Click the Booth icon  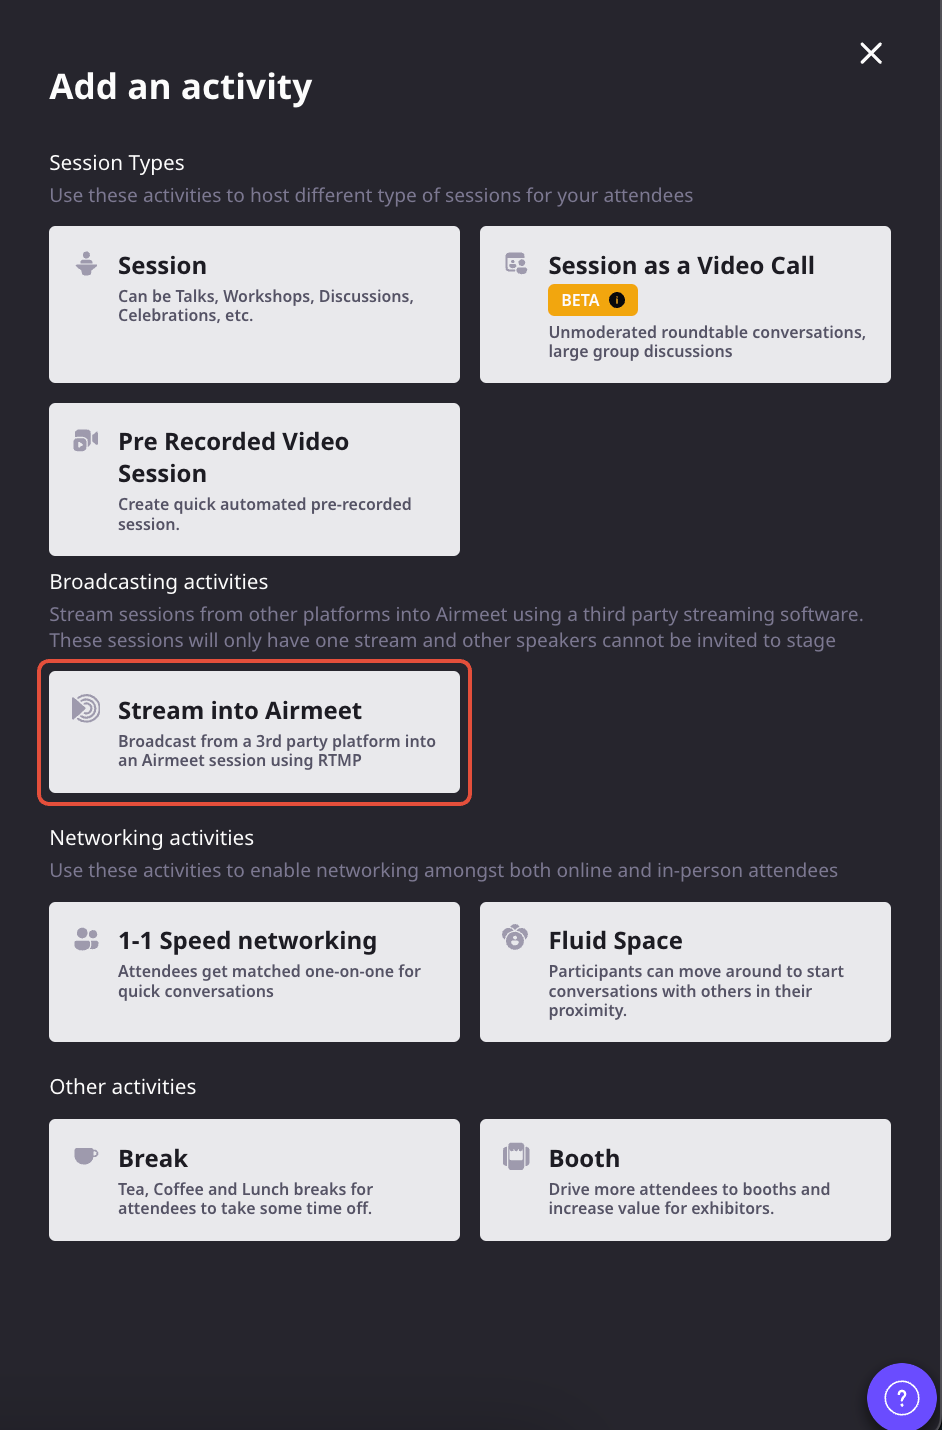(x=516, y=1157)
